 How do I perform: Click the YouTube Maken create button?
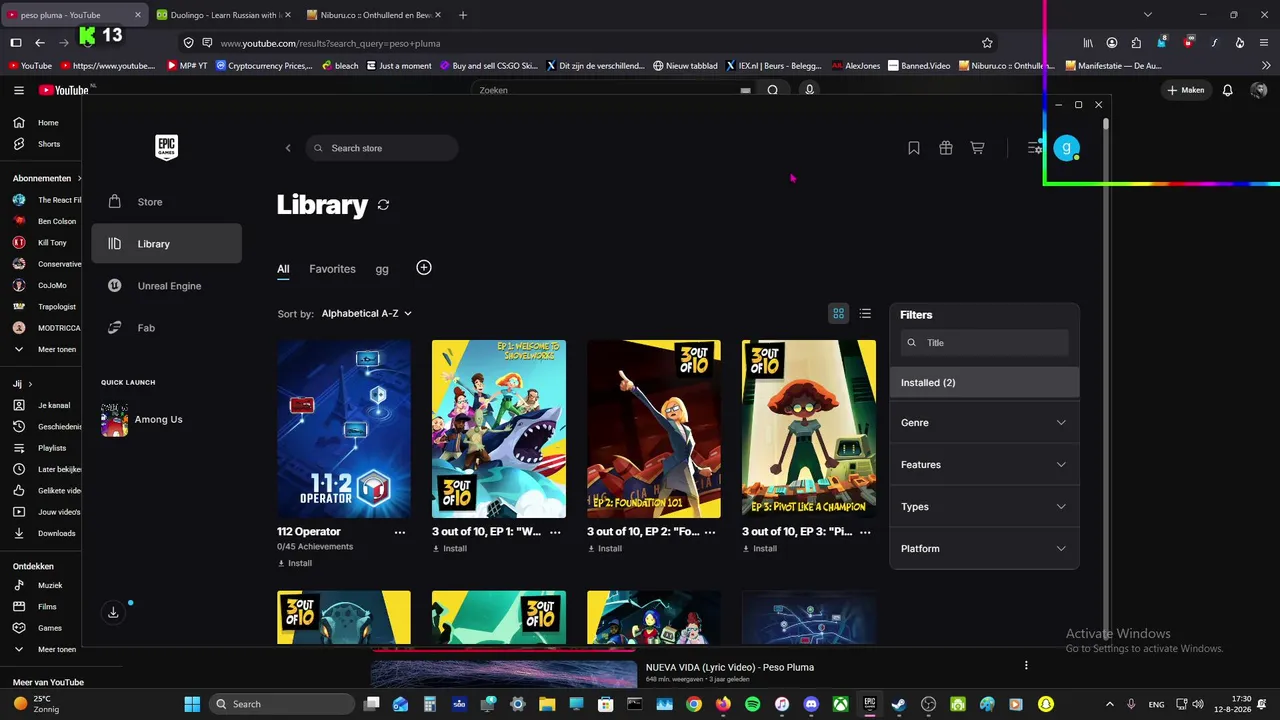coord(1185,90)
